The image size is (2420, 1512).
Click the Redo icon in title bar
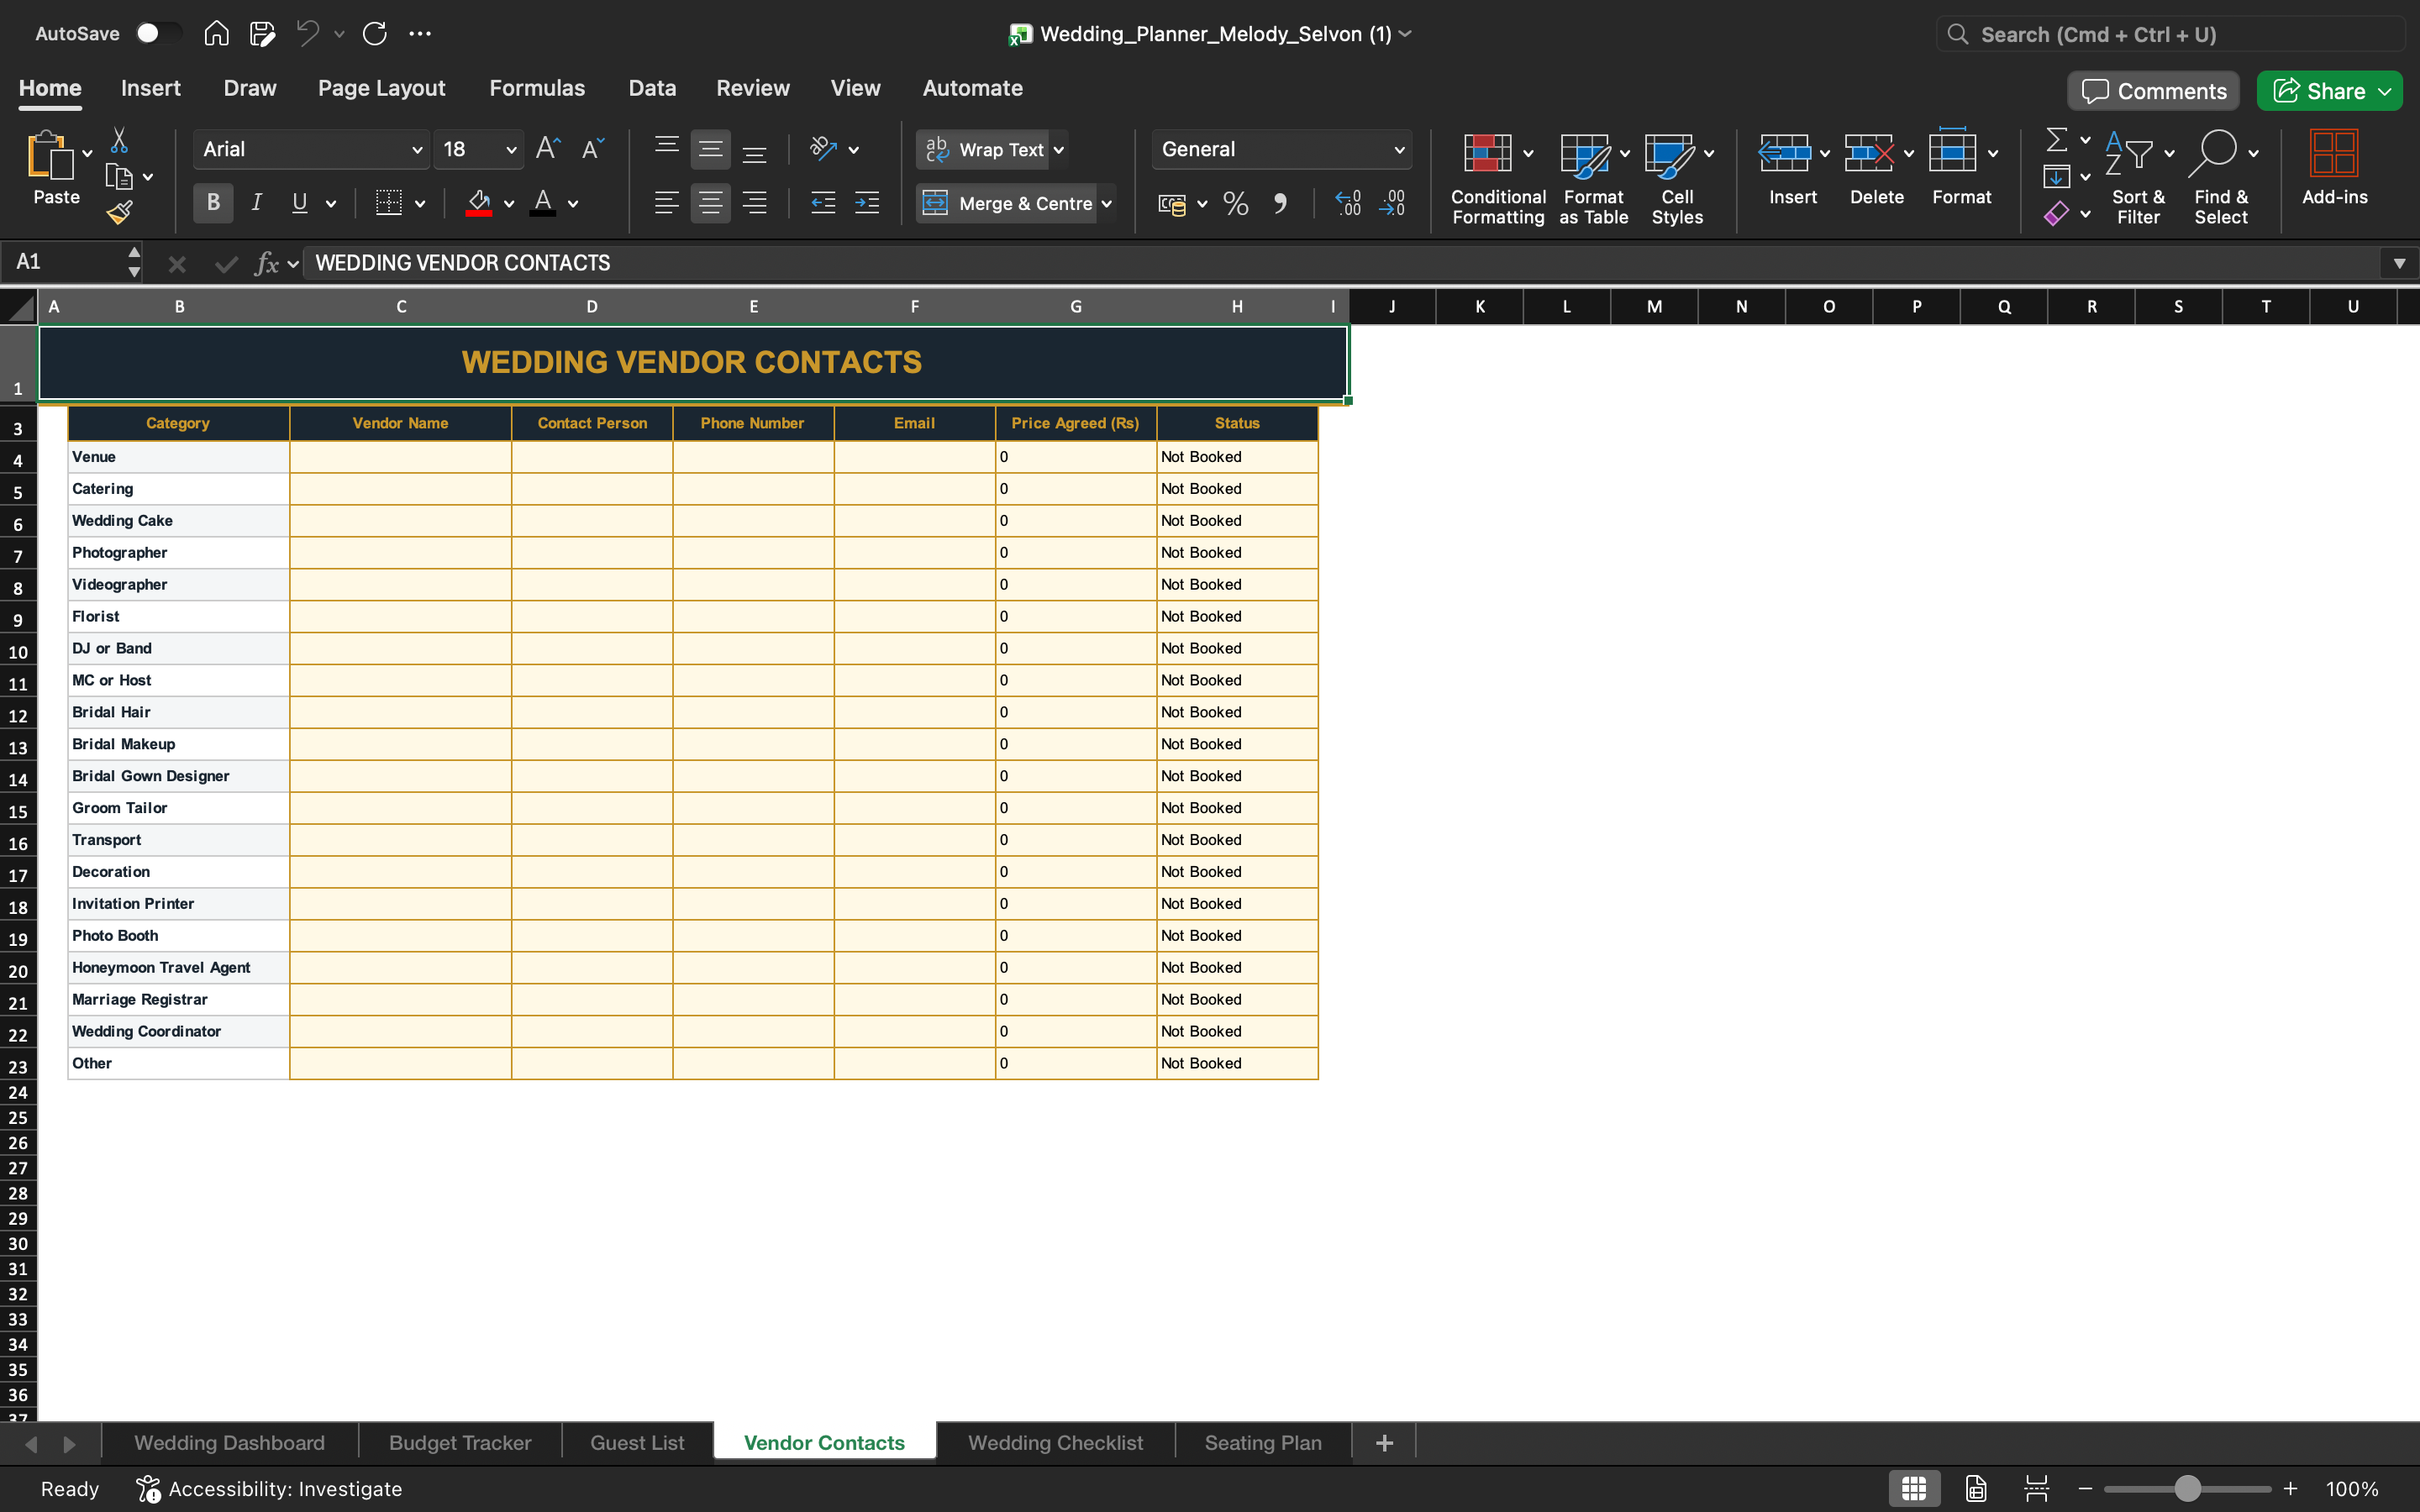coord(375,34)
